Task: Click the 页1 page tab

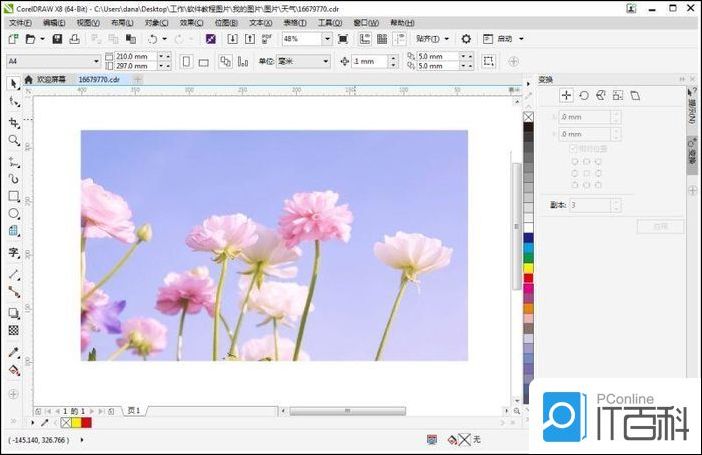Action: pos(134,411)
